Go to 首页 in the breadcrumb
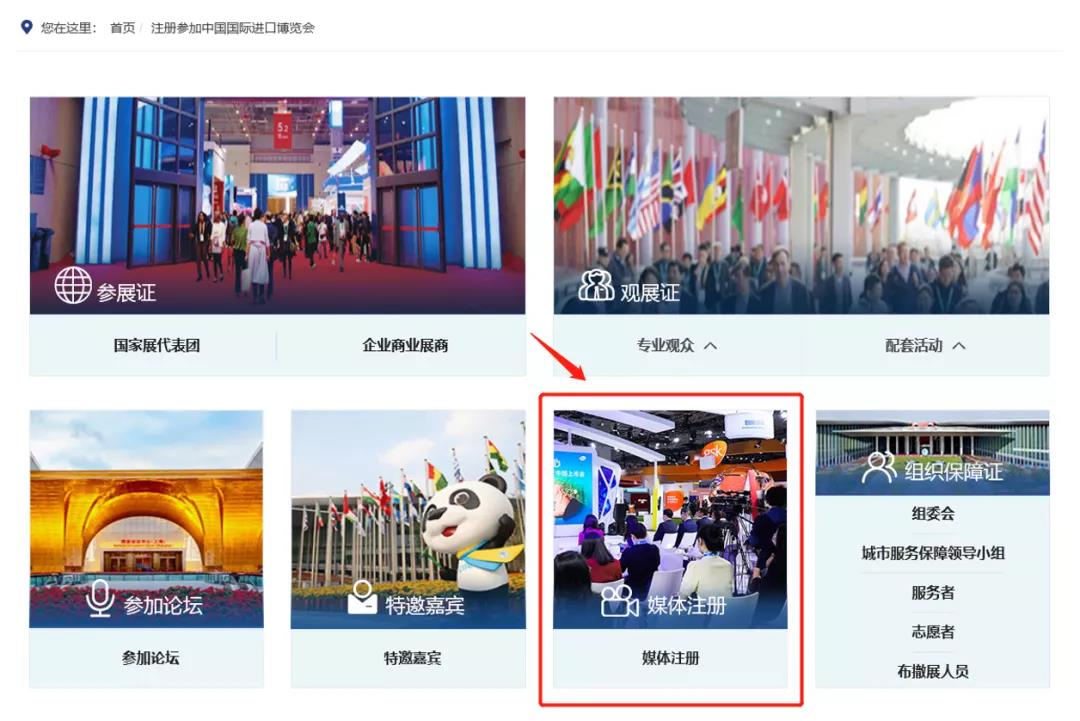This screenshot has width=1080, height=721. pyautogui.click(x=122, y=28)
